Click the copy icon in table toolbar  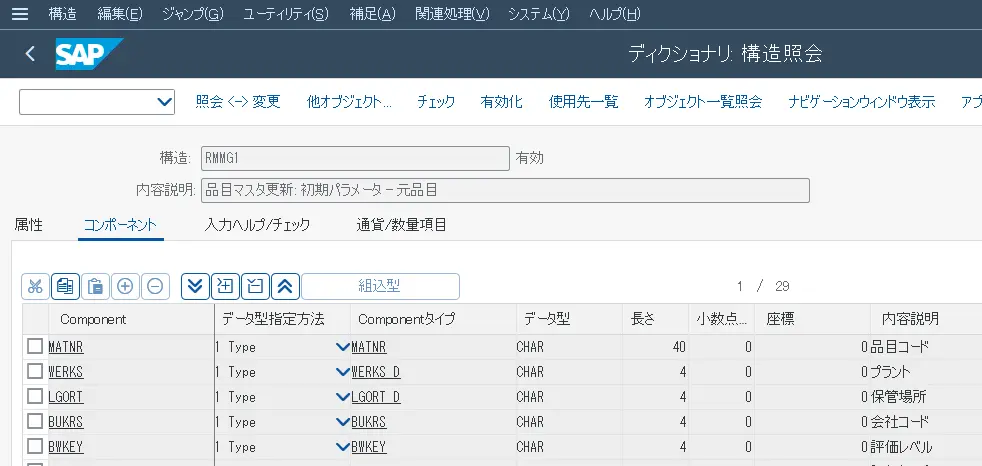coord(65,286)
